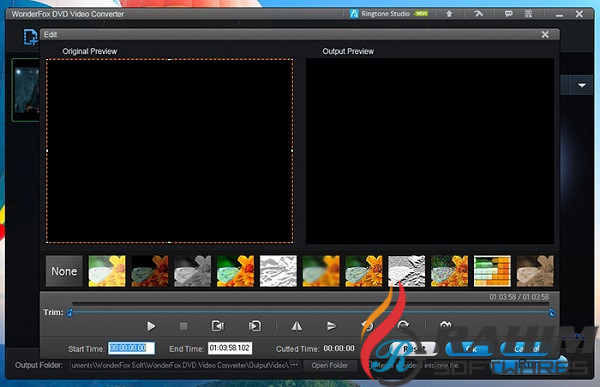The image size is (600, 387).
Task: Click the Cancel button
Action: point(526,349)
